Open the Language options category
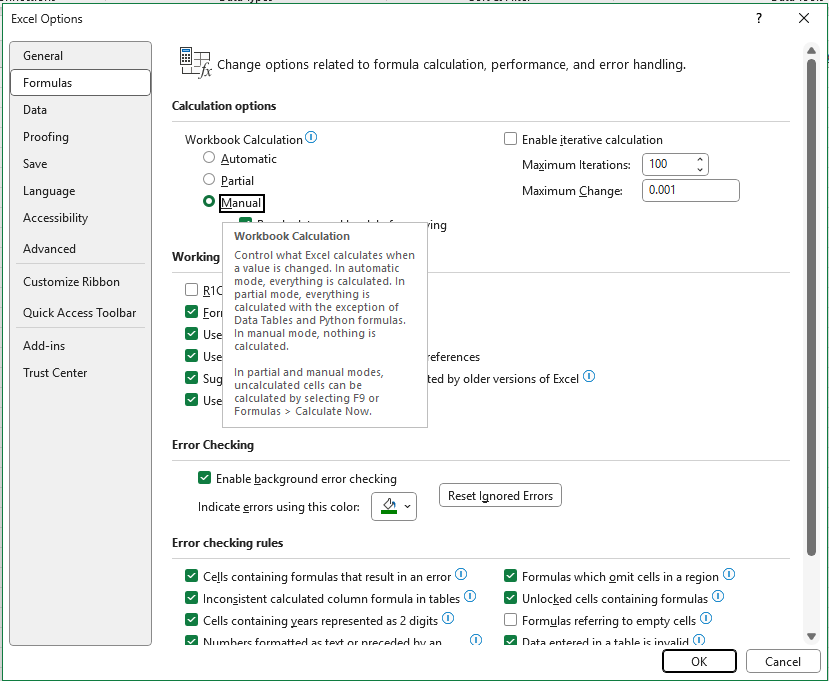Image resolution: width=829 pixels, height=681 pixels. pyautogui.click(x=80, y=191)
